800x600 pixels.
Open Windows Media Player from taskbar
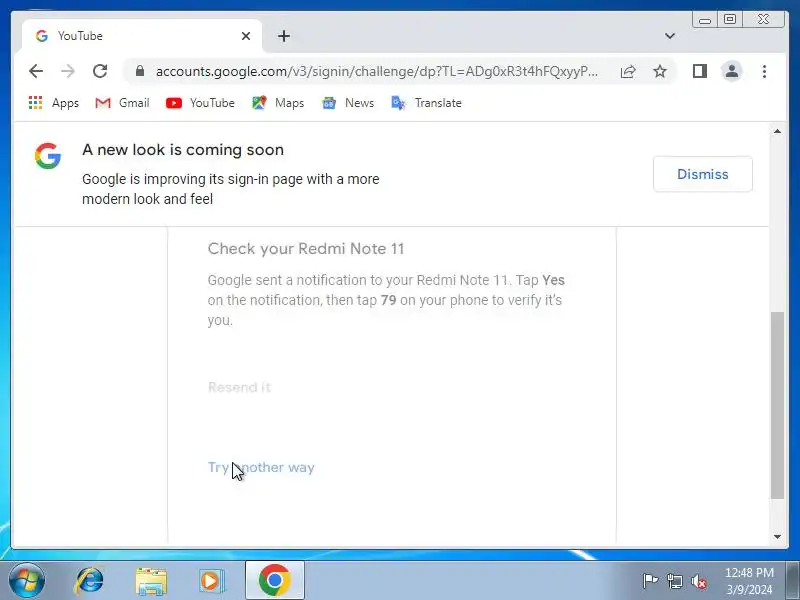pyautogui.click(x=211, y=581)
